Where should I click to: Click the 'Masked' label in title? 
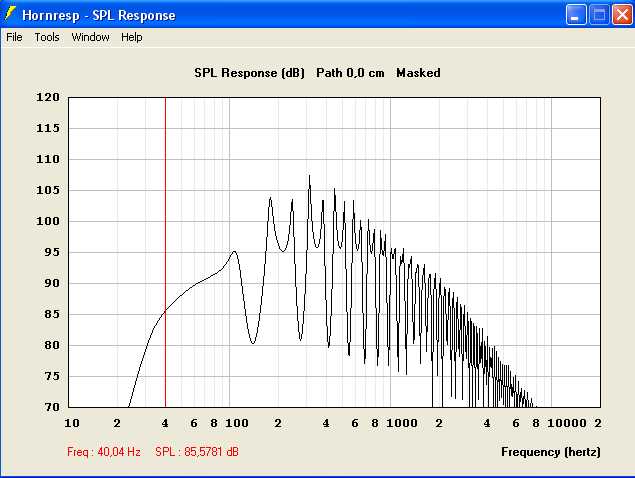coord(418,73)
